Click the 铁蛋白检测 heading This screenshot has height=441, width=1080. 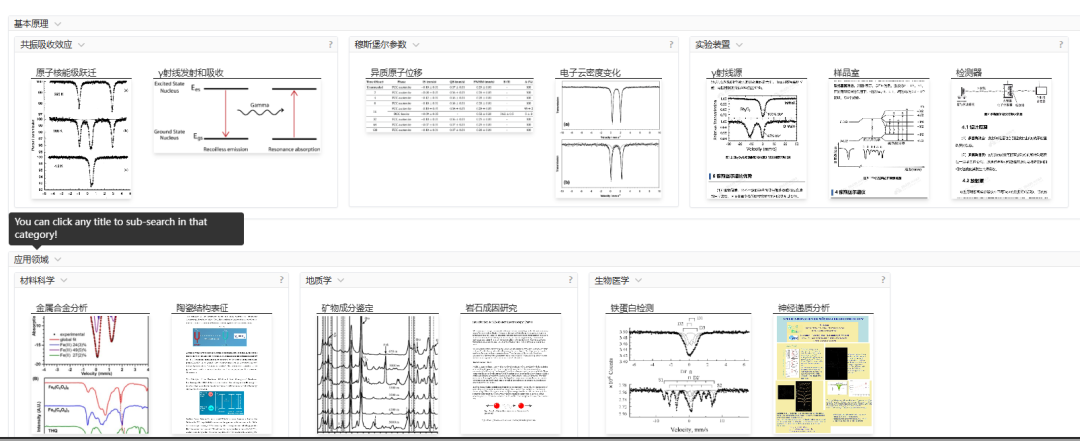pos(632,308)
